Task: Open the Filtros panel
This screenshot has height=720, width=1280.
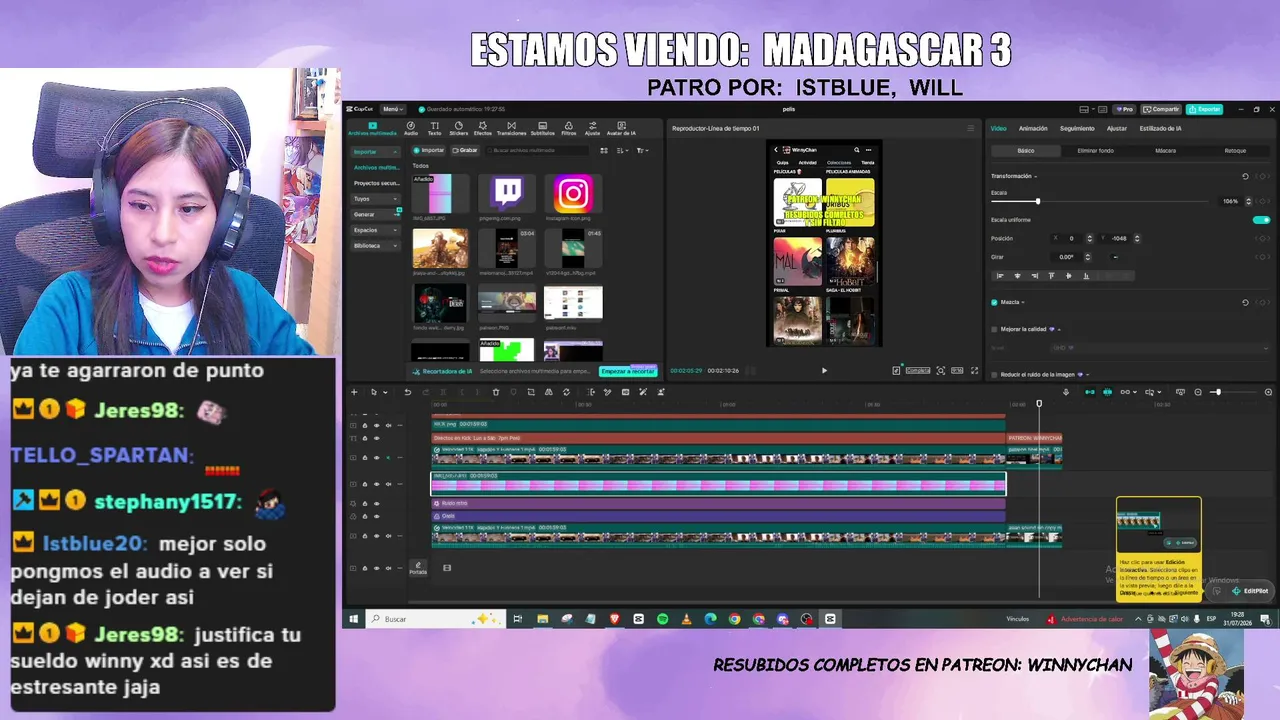Action: (569, 128)
